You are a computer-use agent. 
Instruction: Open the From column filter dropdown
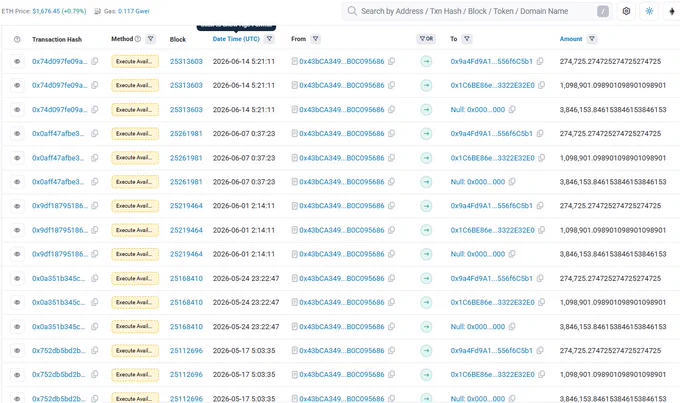coord(316,39)
